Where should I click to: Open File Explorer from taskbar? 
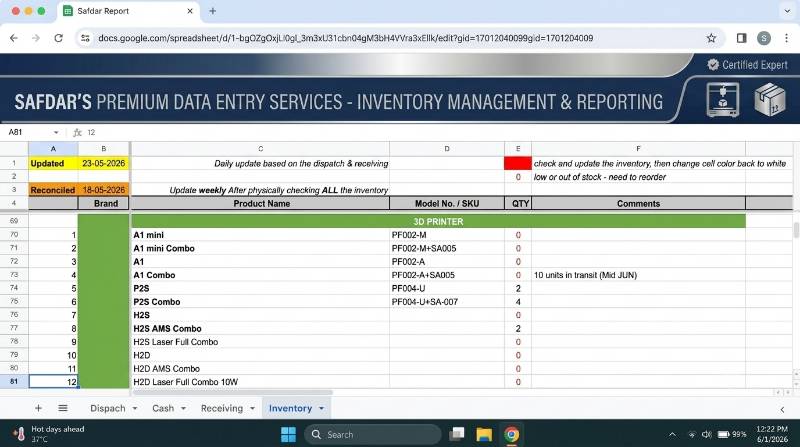[x=484, y=435]
